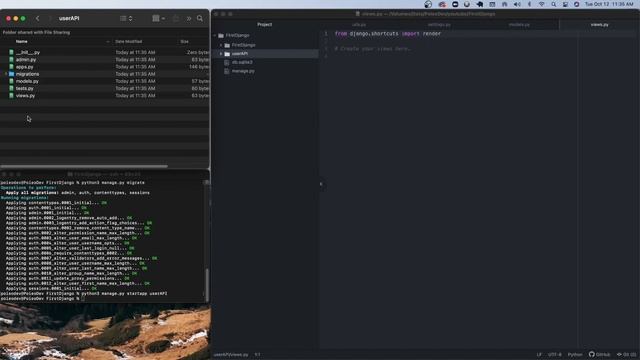Image resolution: width=640 pixels, height=360 pixels.
Task: Select the userAPI folder icon in the project tree
Action: [x=227, y=54]
